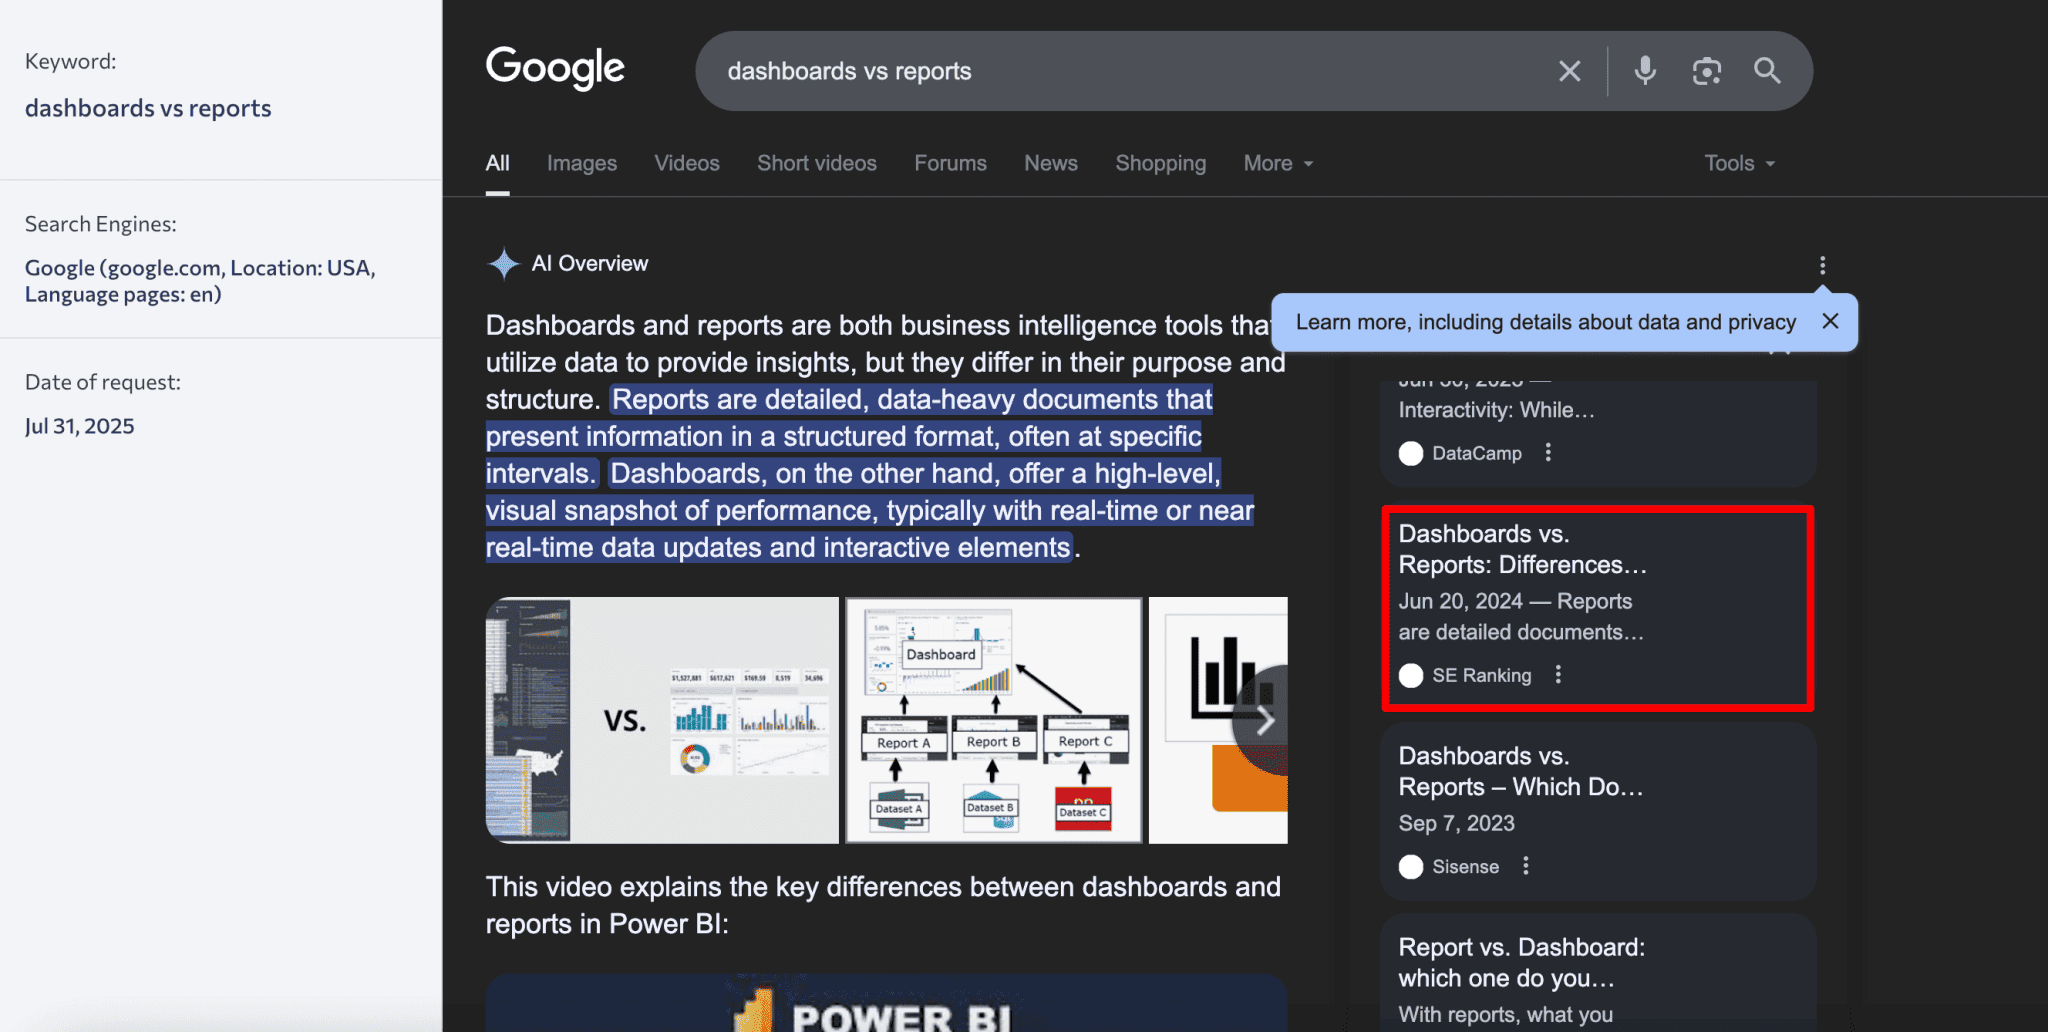The height and width of the screenshot is (1032, 2048).
Task: Open three-dot menu beside SE Ranking
Action: pyautogui.click(x=1558, y=675)
